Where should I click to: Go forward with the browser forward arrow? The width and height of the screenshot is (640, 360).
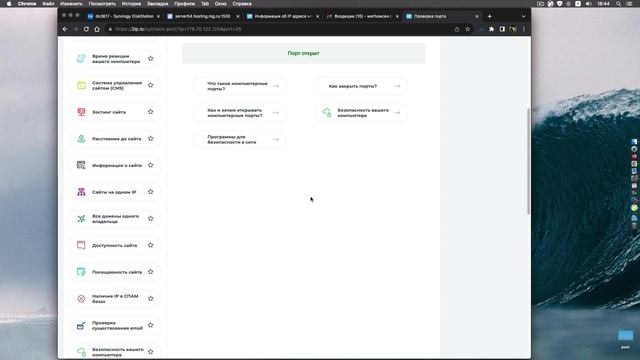(76, 29)
